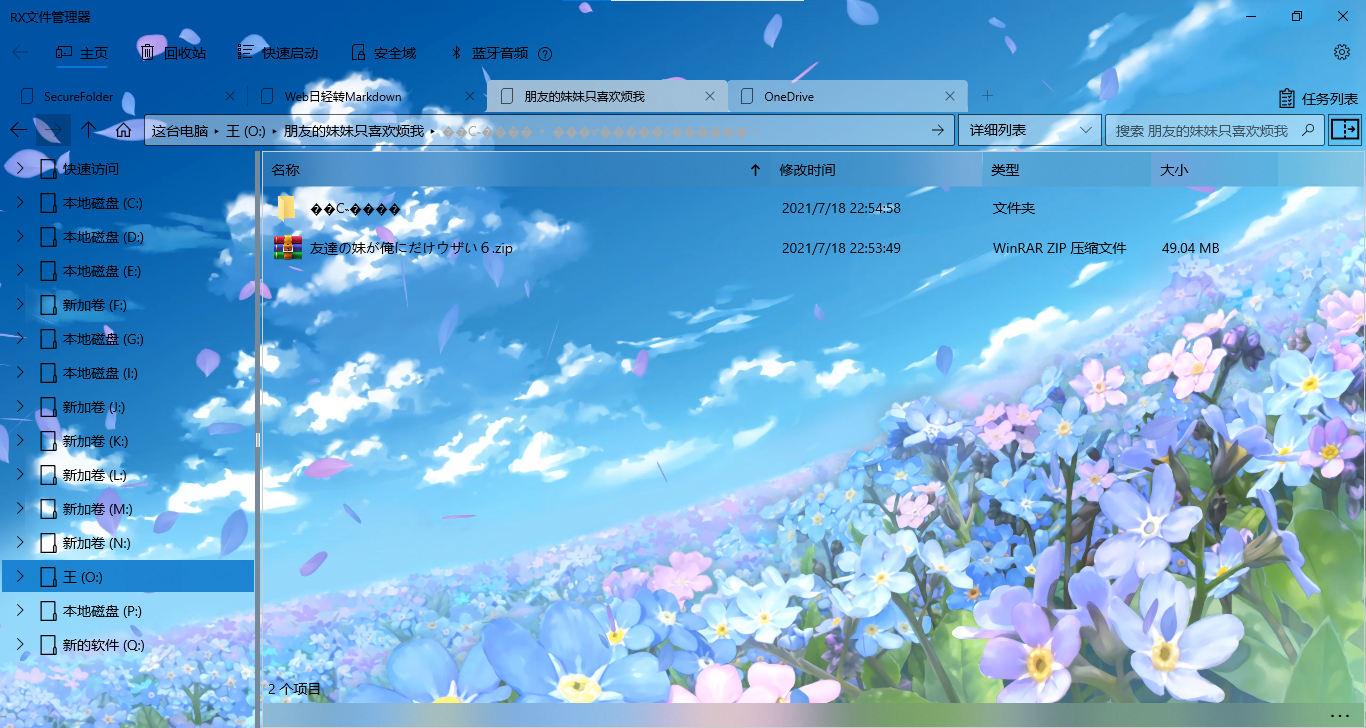
Task: Open the question mark help icon
Action: (x=545, y=54)
